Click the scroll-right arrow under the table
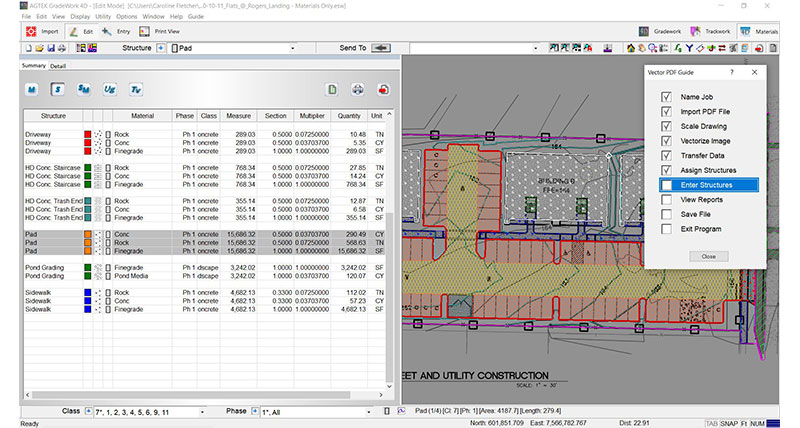 pos(381,395)
